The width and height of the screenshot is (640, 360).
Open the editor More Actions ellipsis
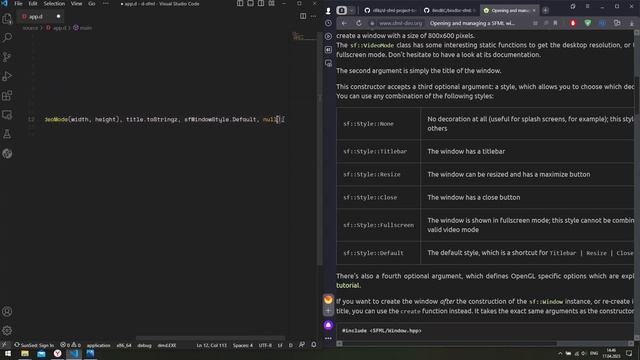(313, 16)
